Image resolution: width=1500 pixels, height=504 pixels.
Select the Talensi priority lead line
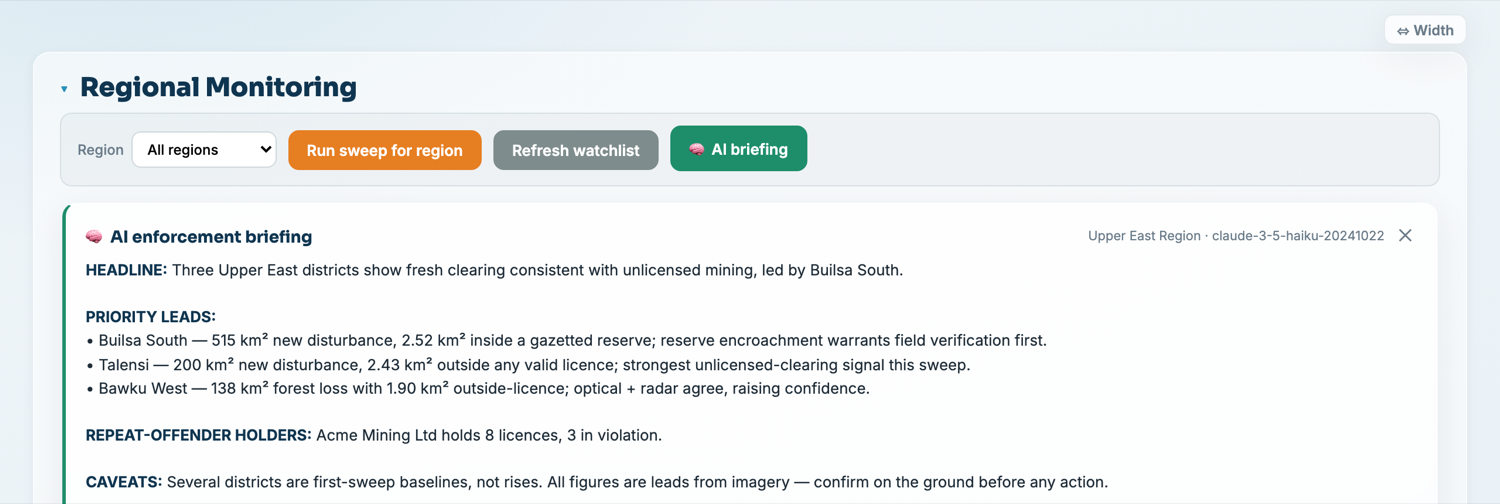[528, 365]
